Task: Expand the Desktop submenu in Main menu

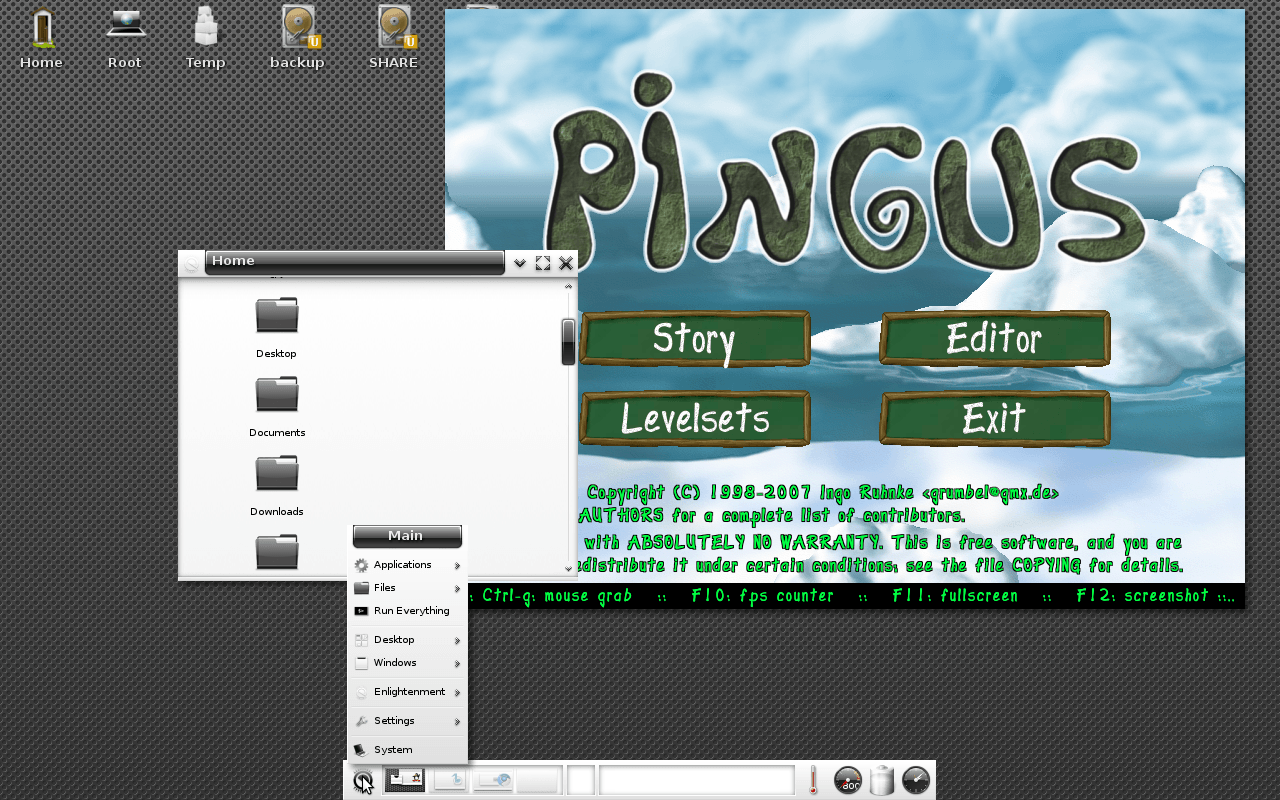Action: (407, 640)
